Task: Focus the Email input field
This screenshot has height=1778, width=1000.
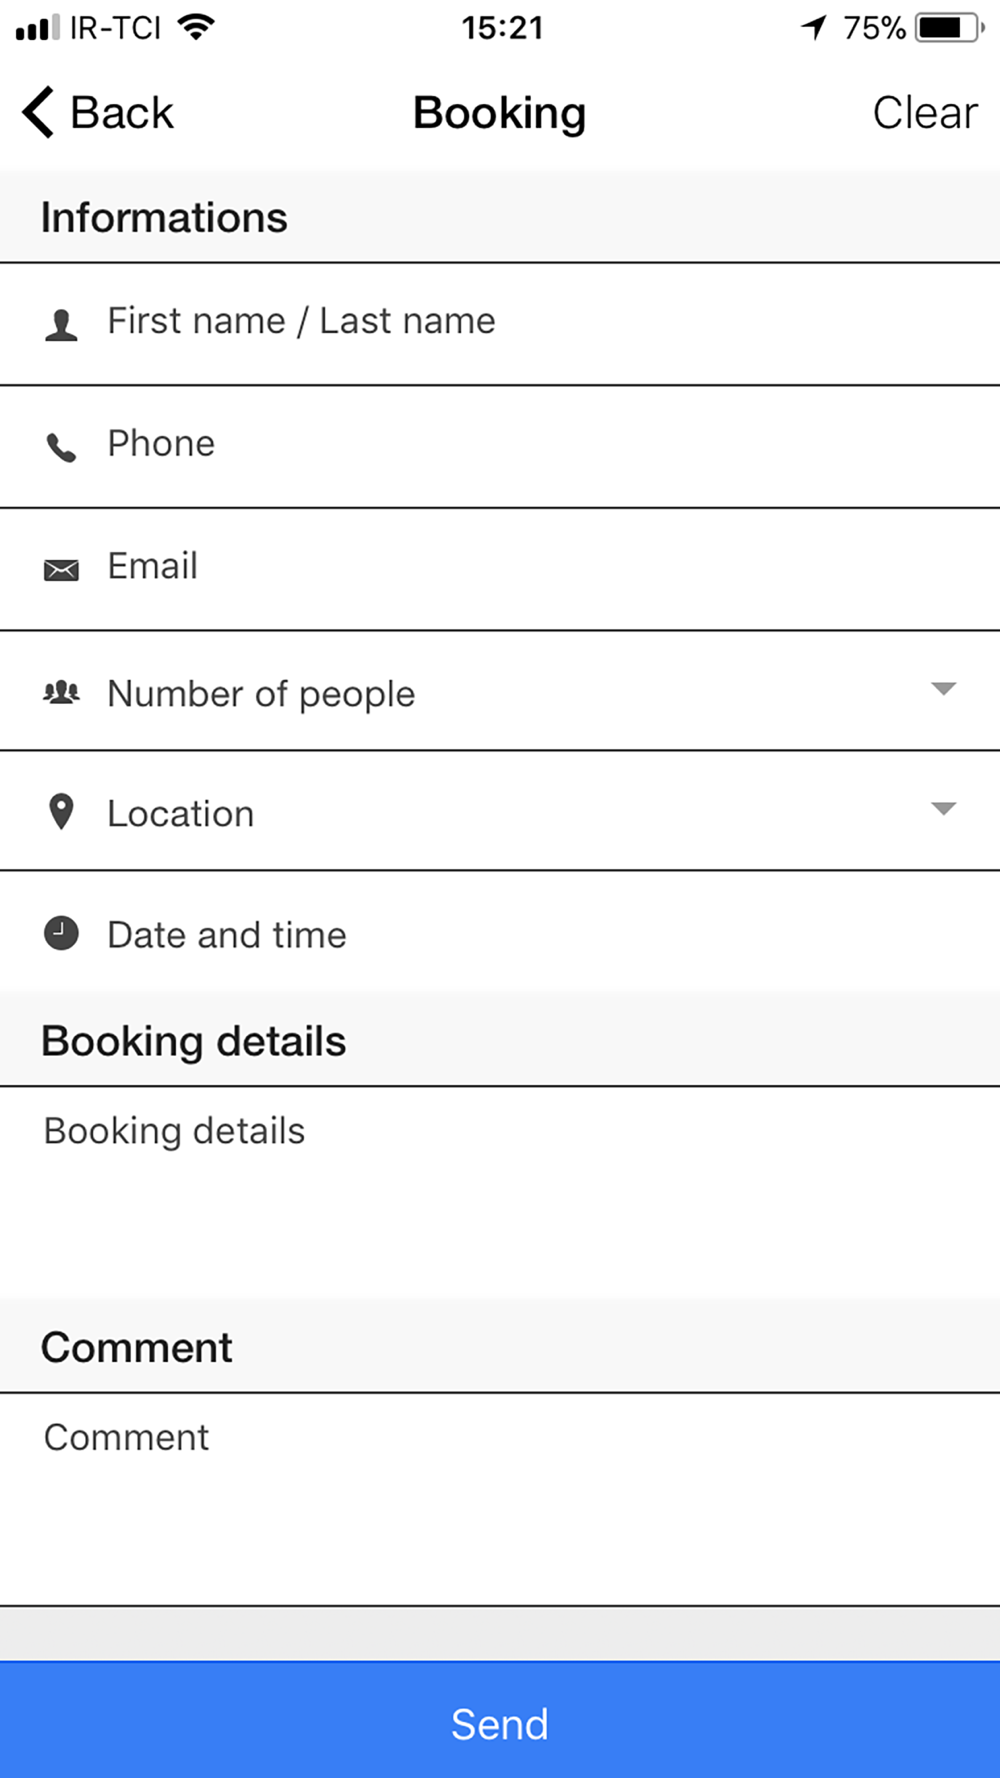Action: [x=500, y=570]
